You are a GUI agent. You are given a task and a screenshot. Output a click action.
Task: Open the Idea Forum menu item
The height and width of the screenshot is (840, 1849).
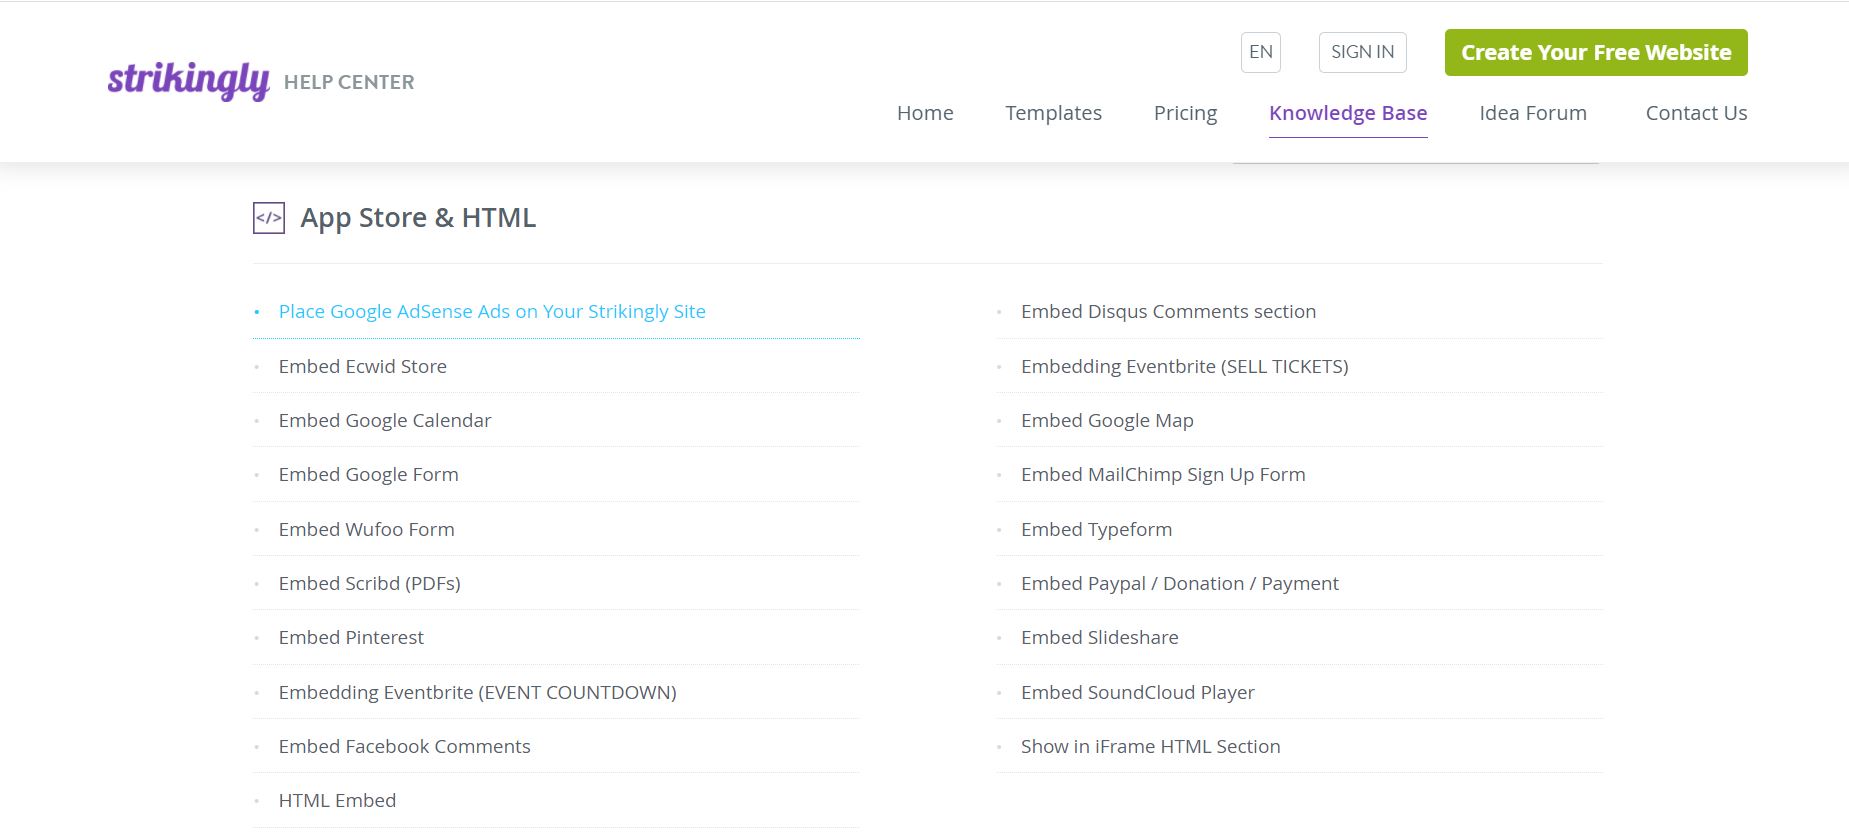point(1533,113)
